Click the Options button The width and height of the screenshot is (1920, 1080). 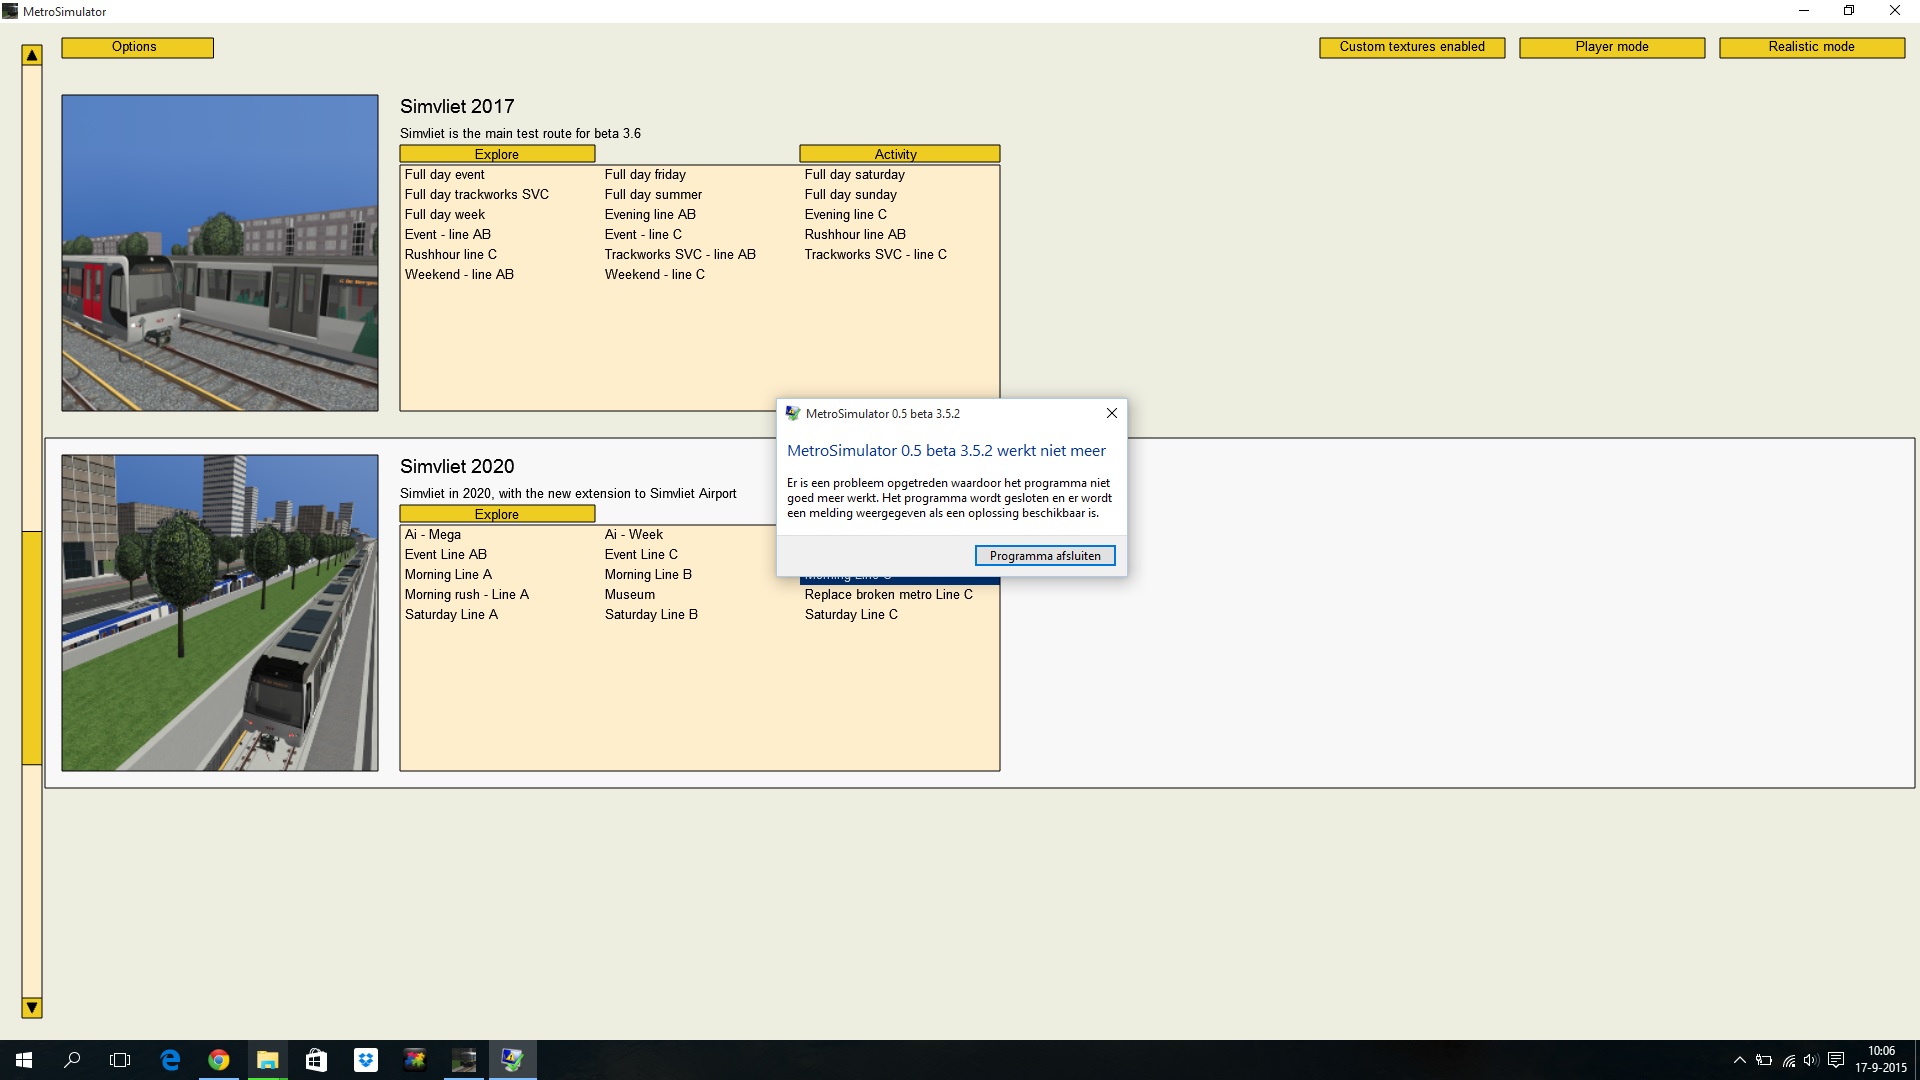(x=135, y=46)
